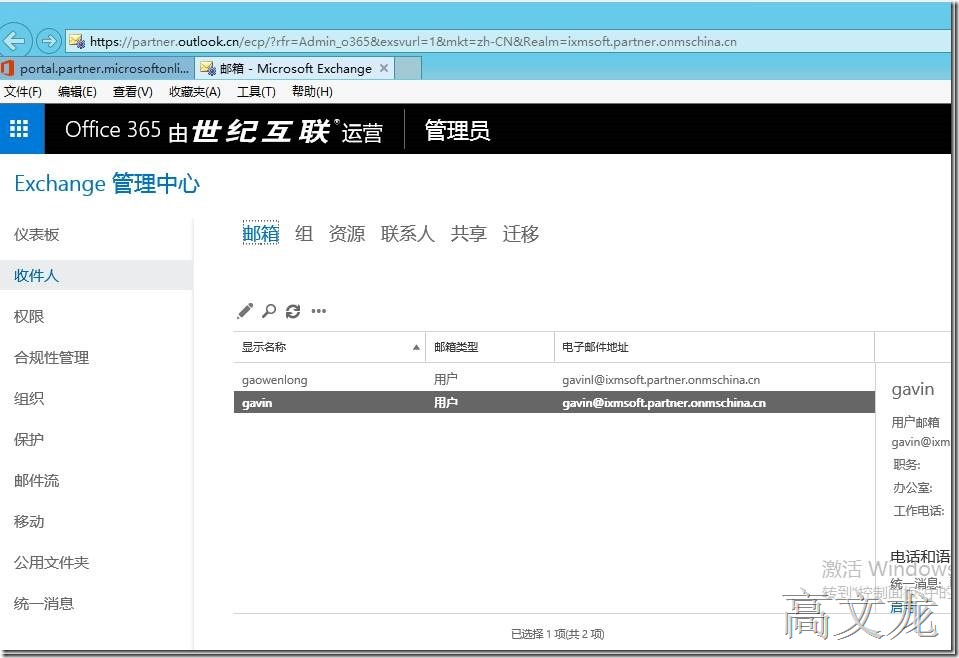Sort by the 显示名称 column header
This screenshot has width=959, height=658.
(x=330, y=347)
